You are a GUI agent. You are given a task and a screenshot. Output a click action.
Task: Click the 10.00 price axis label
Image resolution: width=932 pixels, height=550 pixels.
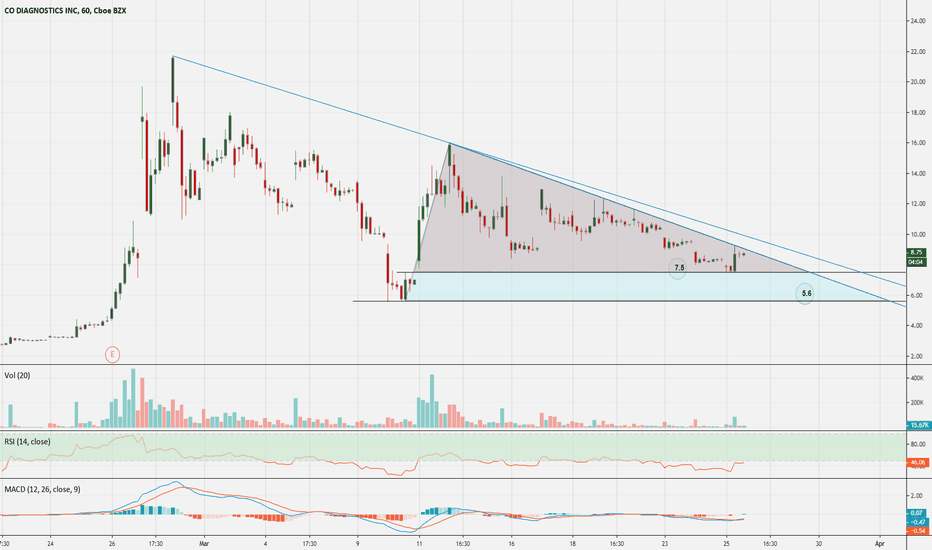918,234
